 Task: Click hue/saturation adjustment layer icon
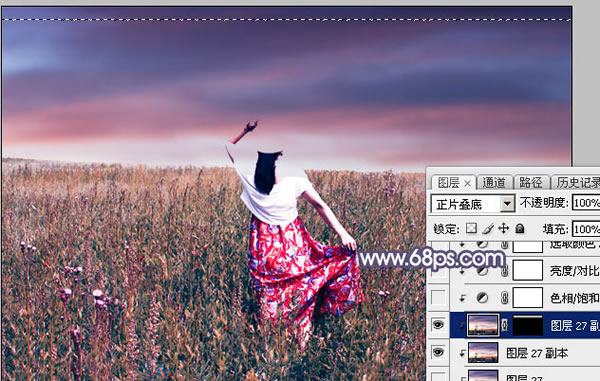482,298
